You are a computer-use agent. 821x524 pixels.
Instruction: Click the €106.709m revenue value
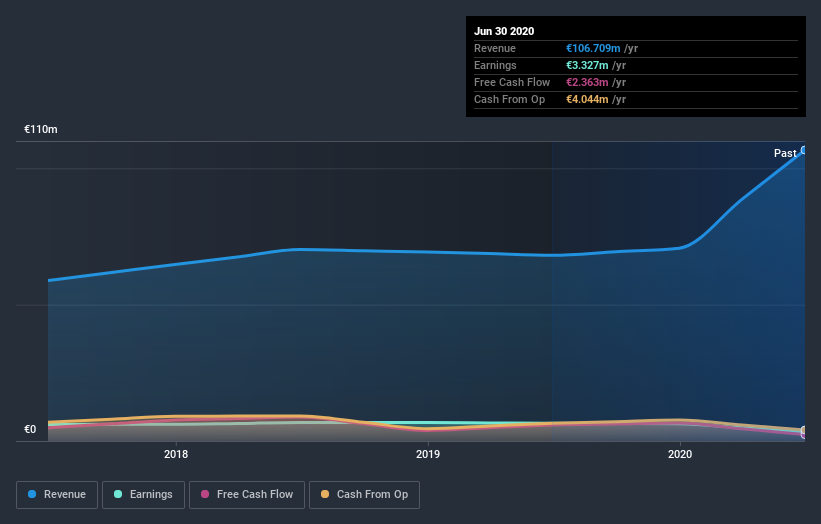(593, 48)
